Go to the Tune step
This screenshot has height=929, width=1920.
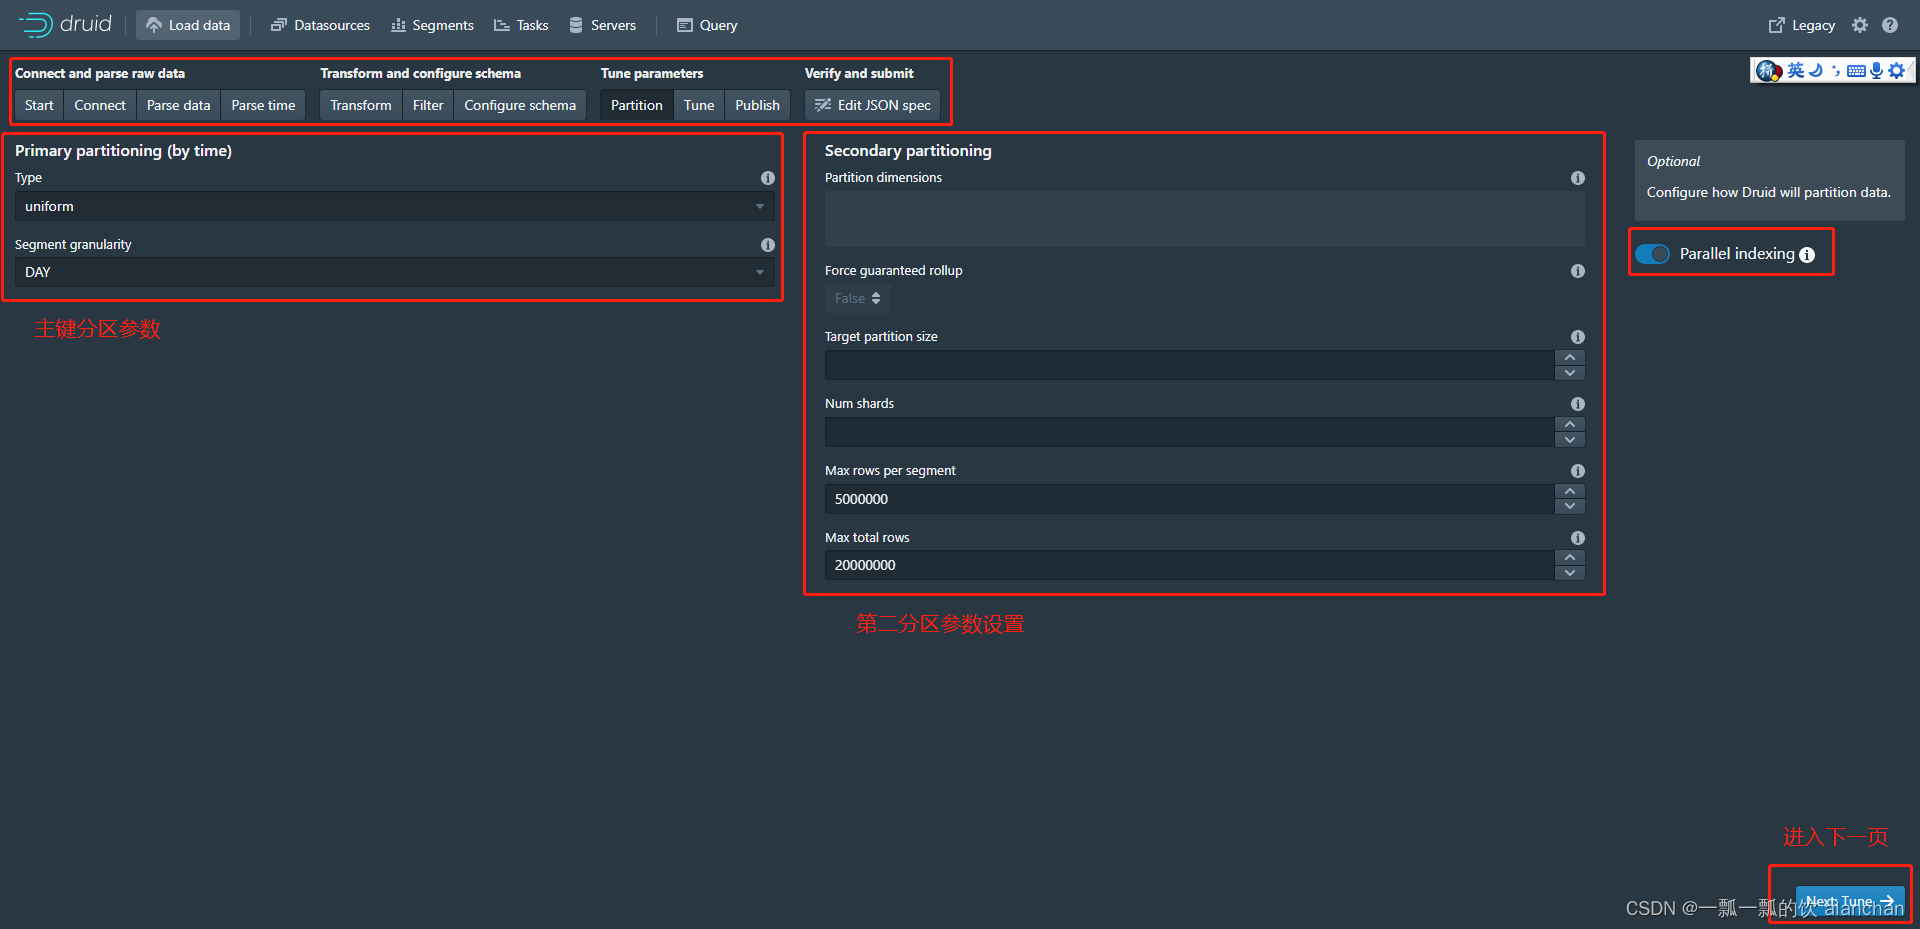click(x=699, y=105)
